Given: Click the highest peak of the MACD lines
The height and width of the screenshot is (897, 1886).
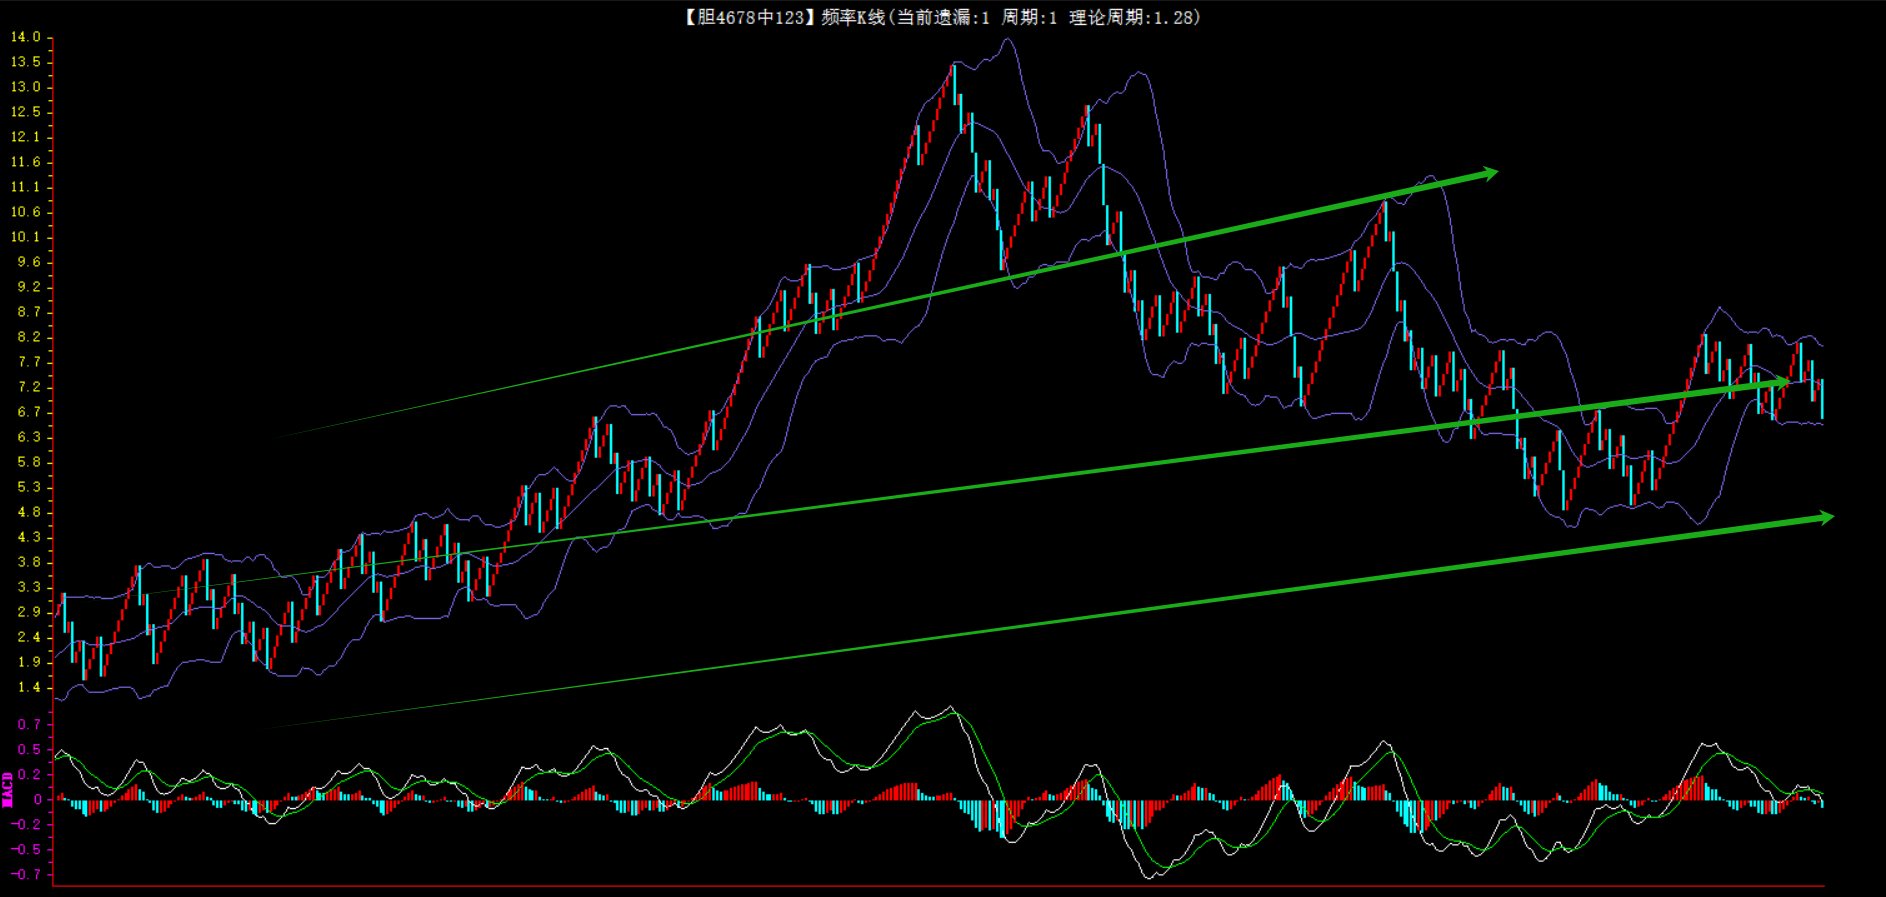Looking at the screenshot, I should pyautogui.click(x=950, y=709).
